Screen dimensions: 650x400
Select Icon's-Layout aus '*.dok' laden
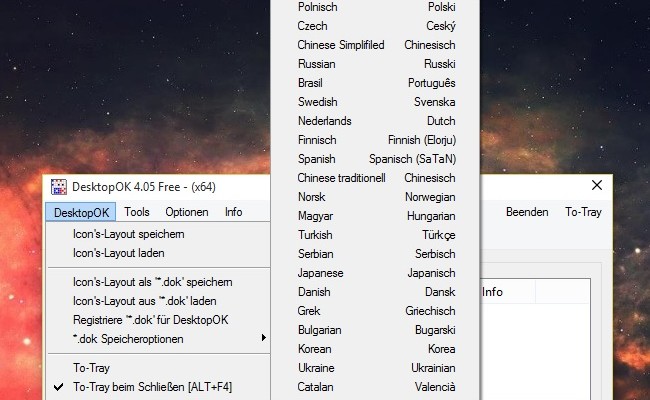coord(158,301)
